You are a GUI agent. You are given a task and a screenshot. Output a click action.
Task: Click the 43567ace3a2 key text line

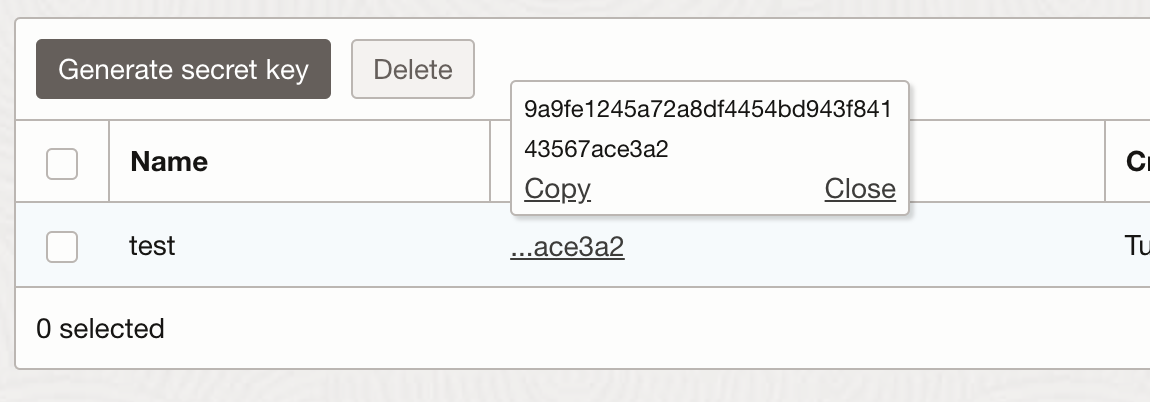pyautogui.click(x=596, y=150)
